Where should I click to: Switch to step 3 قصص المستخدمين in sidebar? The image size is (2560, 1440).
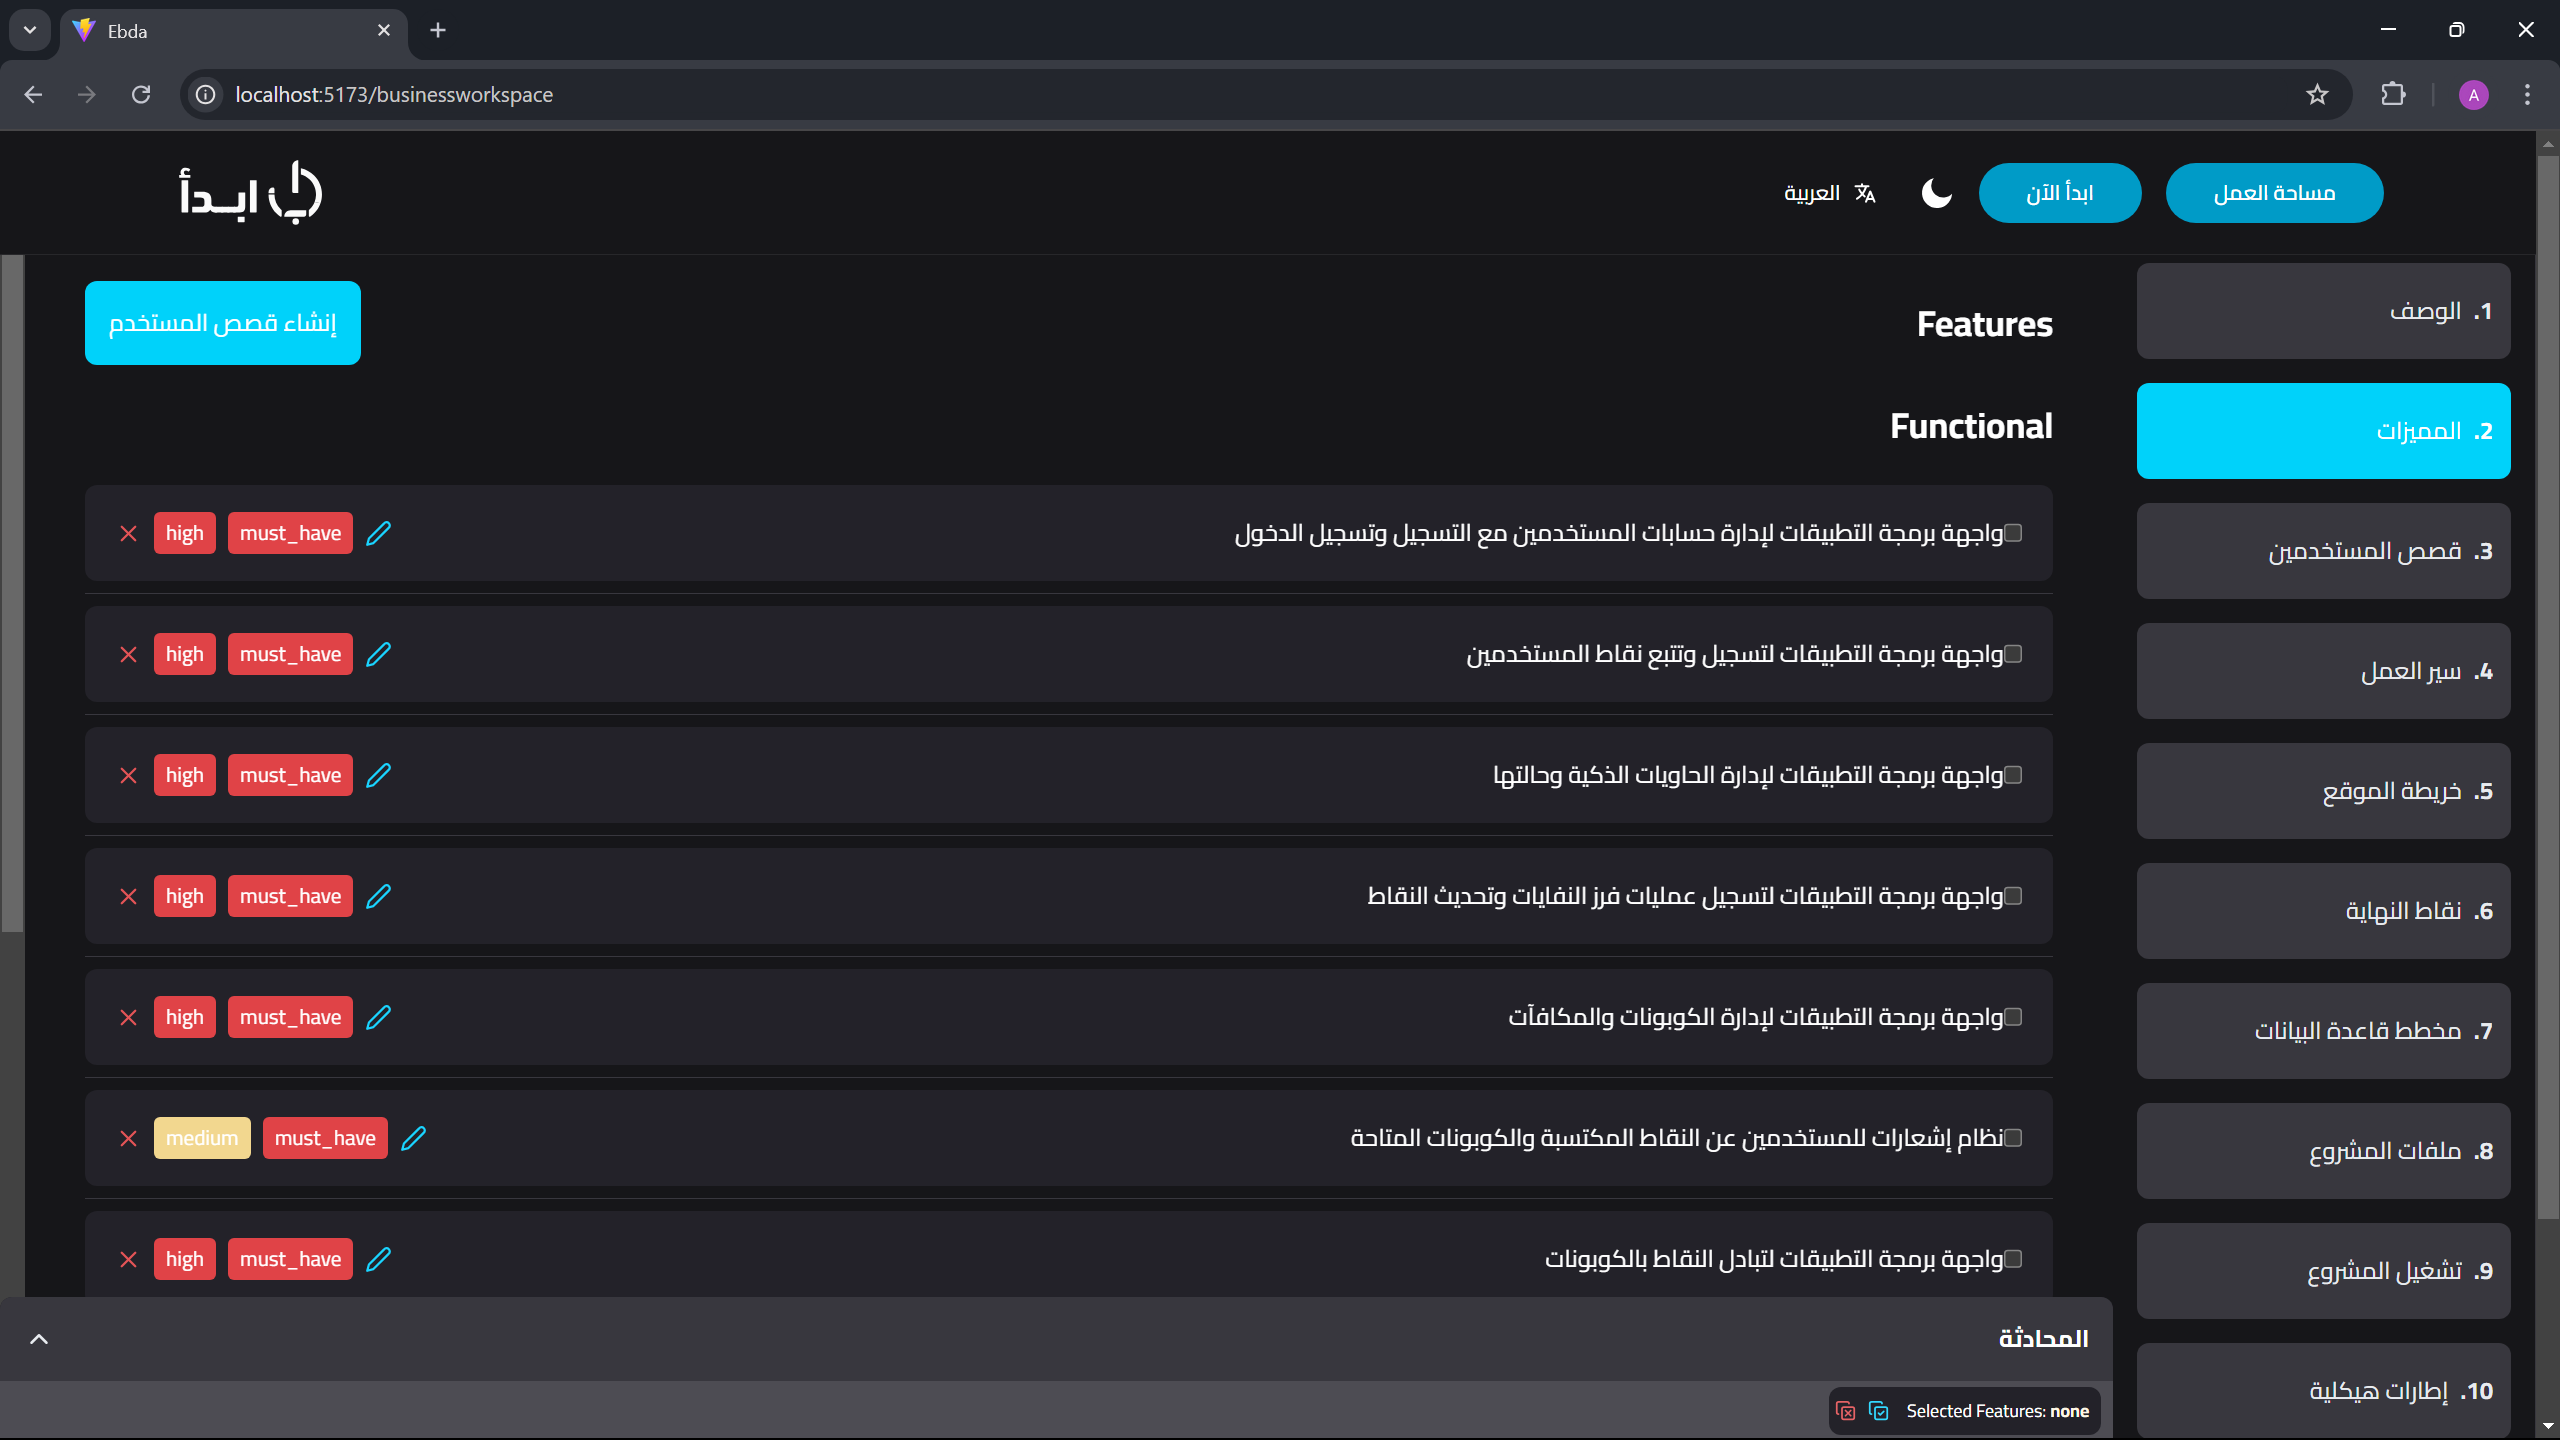(x=2323, y=551)
